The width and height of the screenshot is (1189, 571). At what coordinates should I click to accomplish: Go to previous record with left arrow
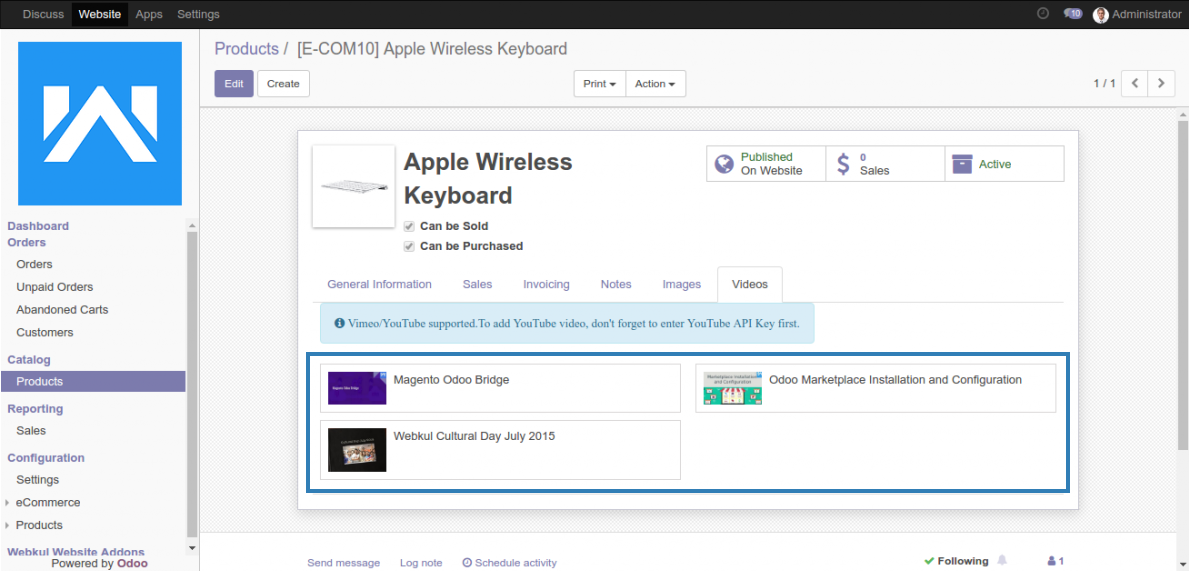(1134, 83)
